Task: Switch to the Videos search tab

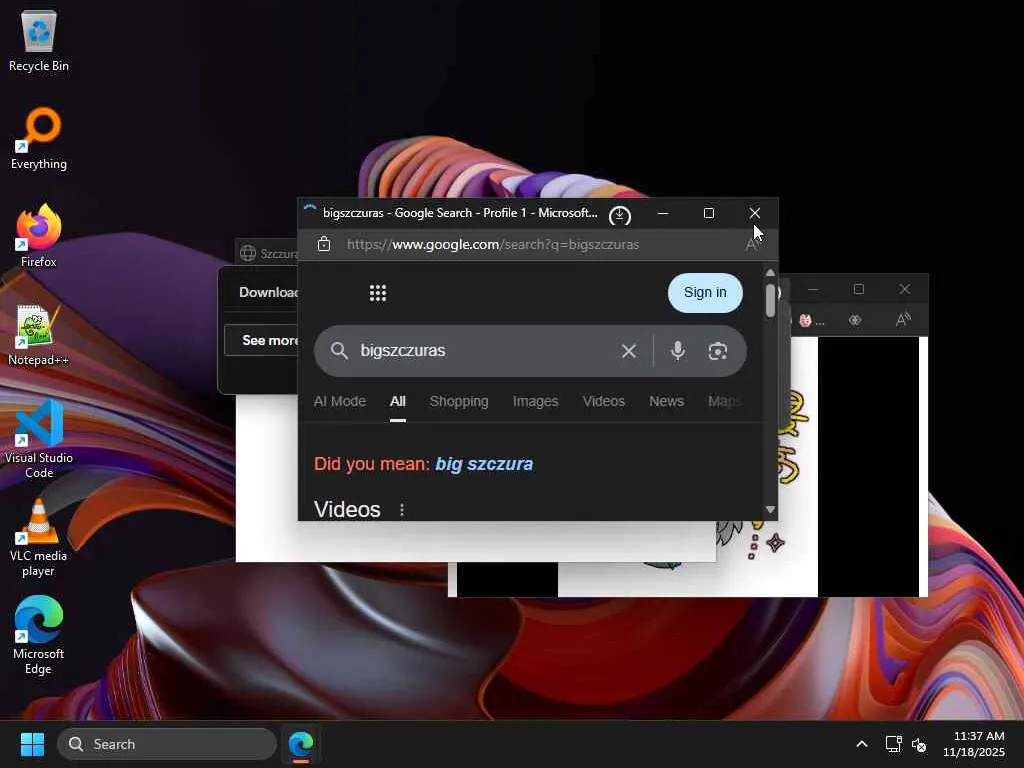Action: (603, 401)
